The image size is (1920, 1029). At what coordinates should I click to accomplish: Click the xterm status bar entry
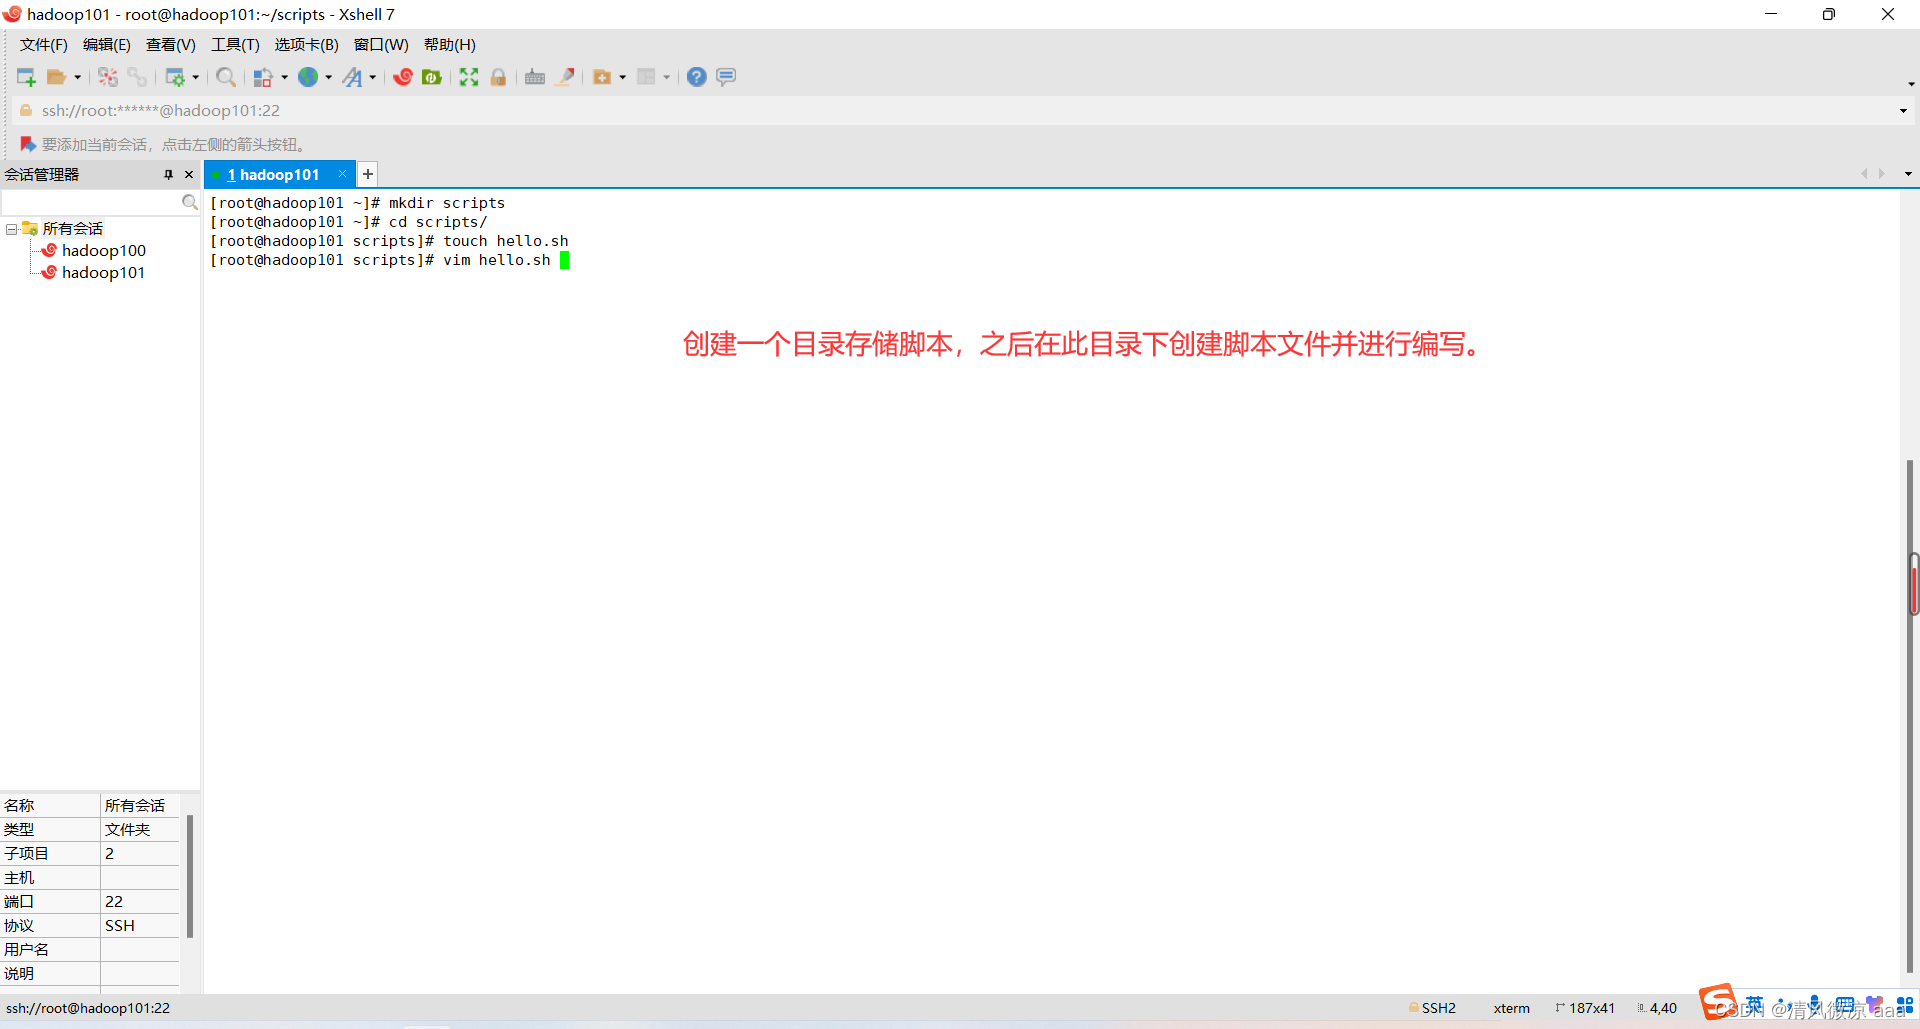click(x=1512, y=1008)
